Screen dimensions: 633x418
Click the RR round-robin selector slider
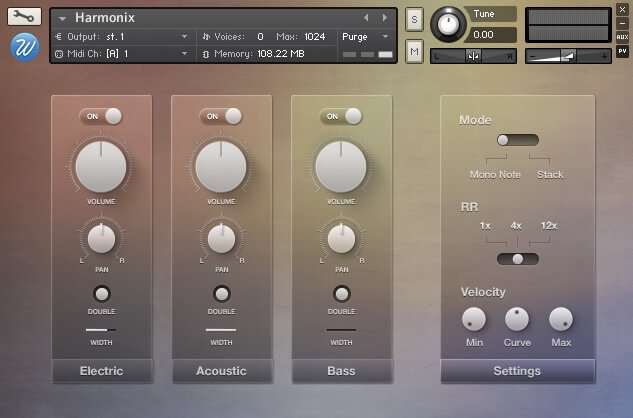pos(517,258)
